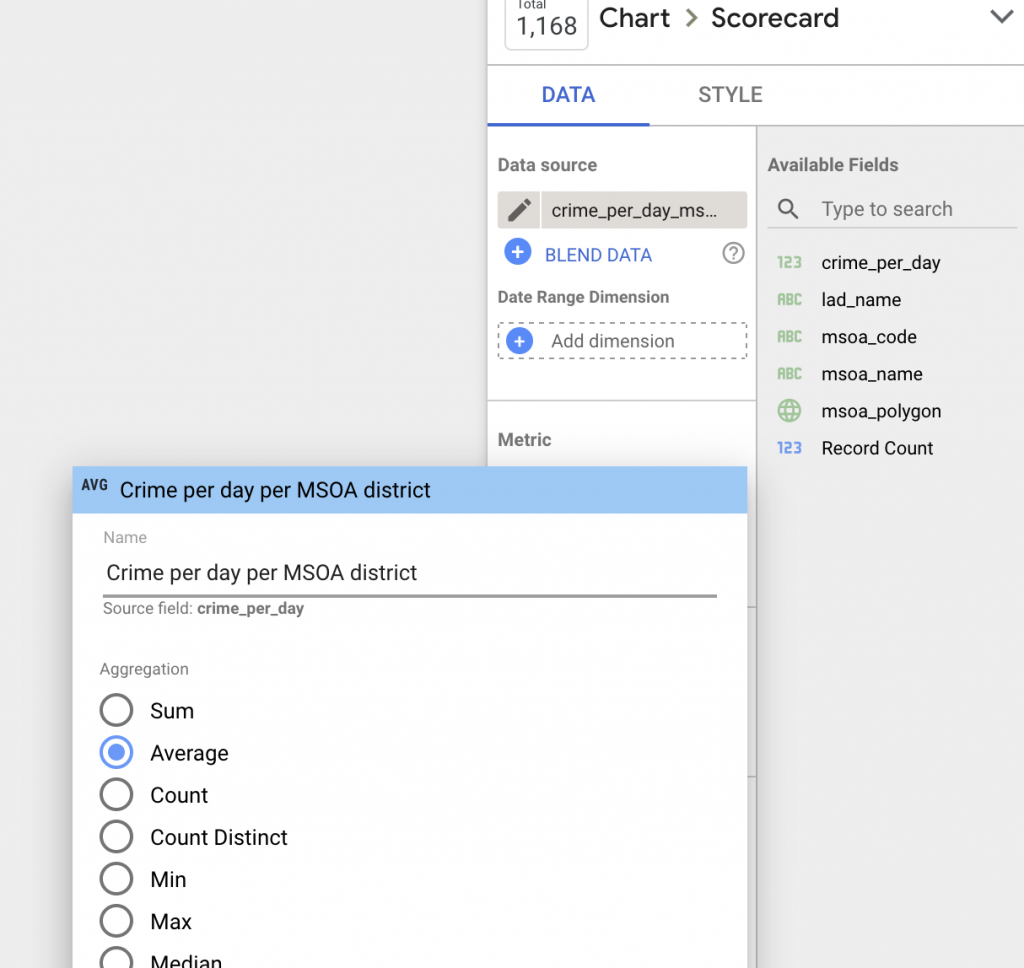
Task: Click the ABC type icon beside msoa_name
Action: [x=789, y=374]
